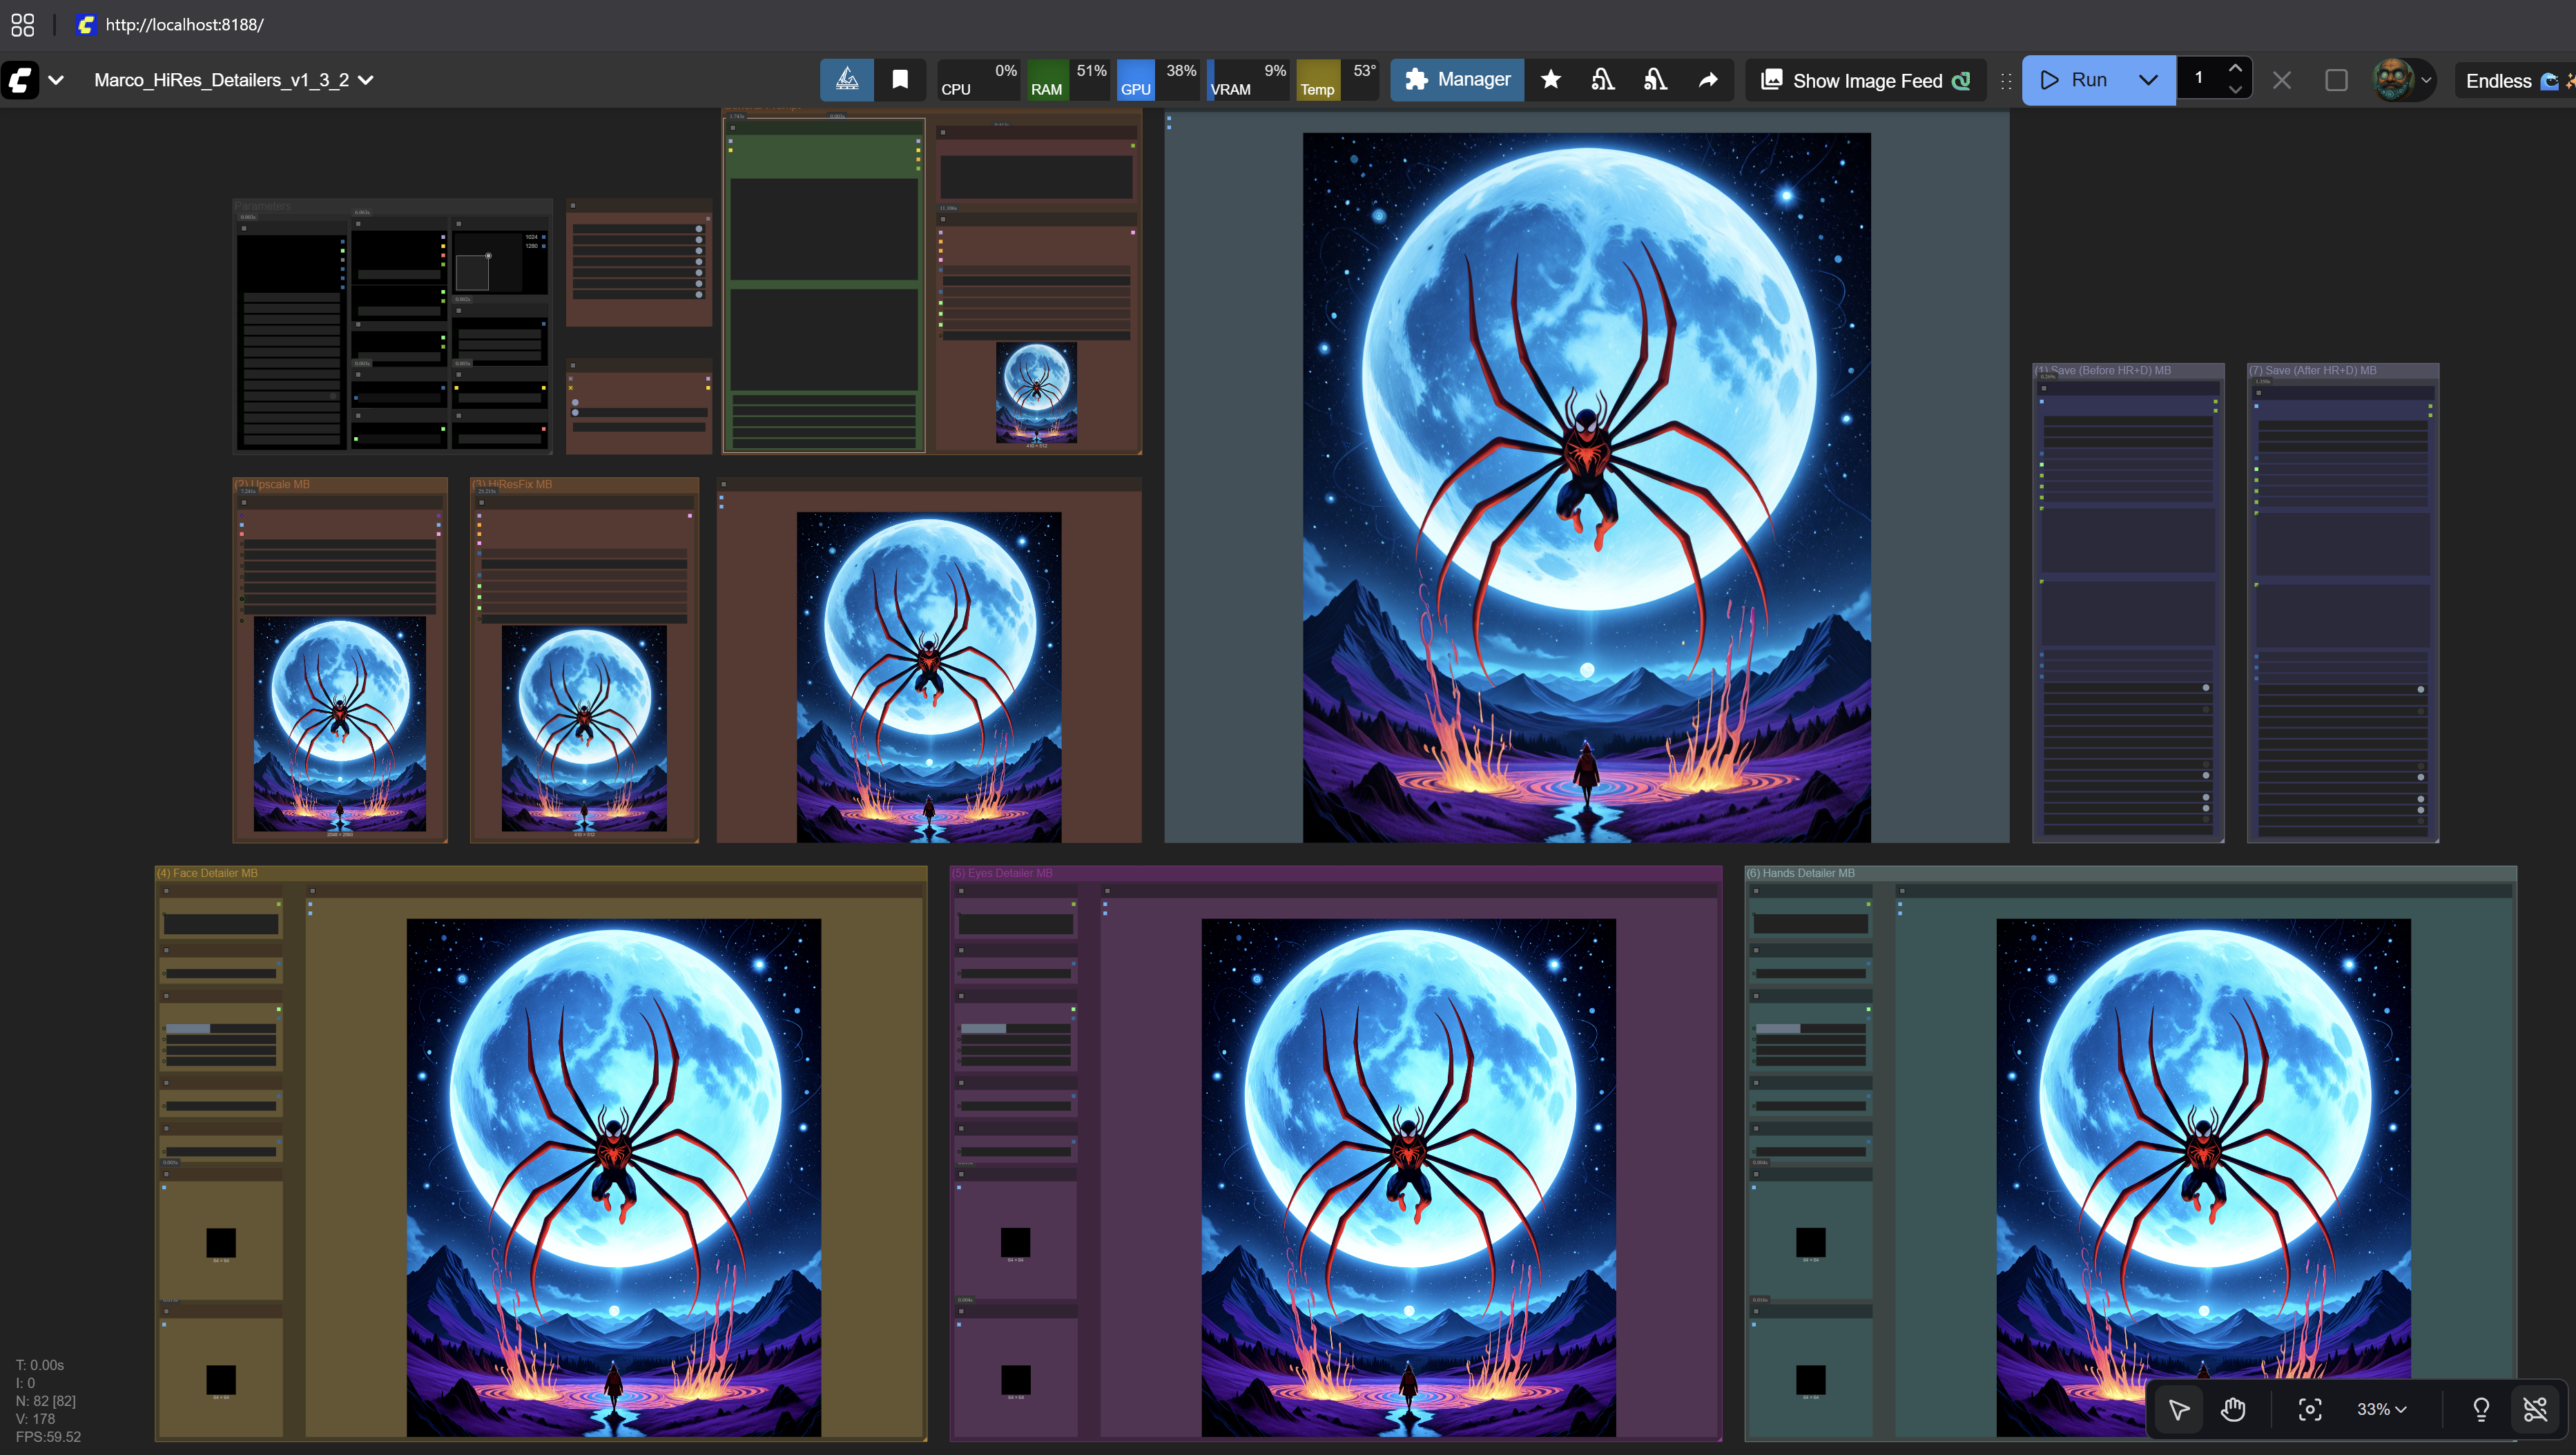The height and width of the screenshot is (1455, 2576).
Task: Click the square checkbox beside the avatar
Action: [2336, 80]
